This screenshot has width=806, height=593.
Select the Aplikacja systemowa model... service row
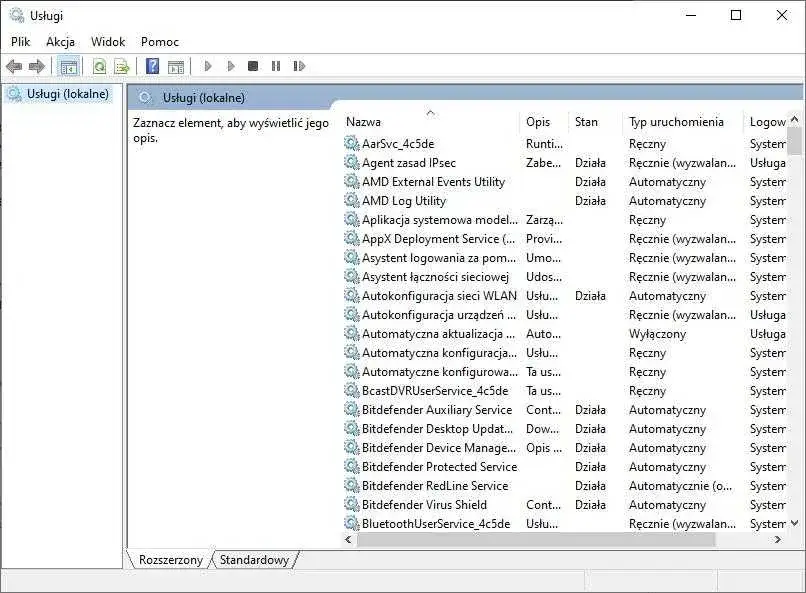point(564,219)
